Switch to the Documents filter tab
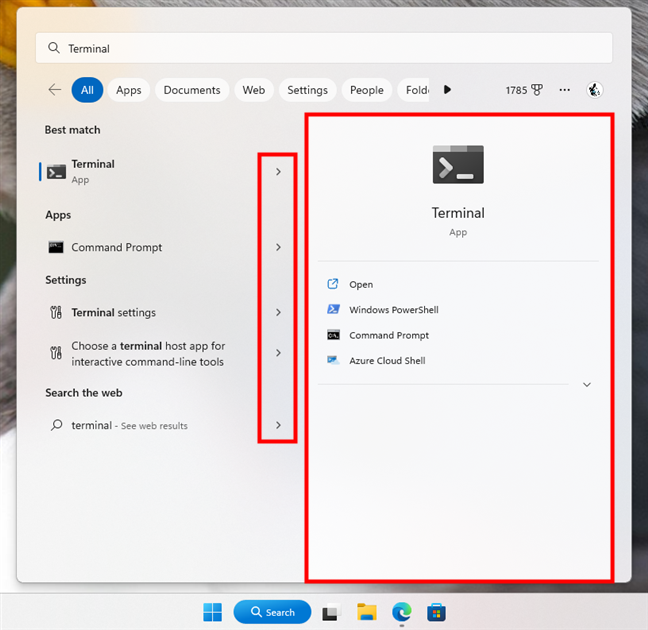 coord(192,90)
